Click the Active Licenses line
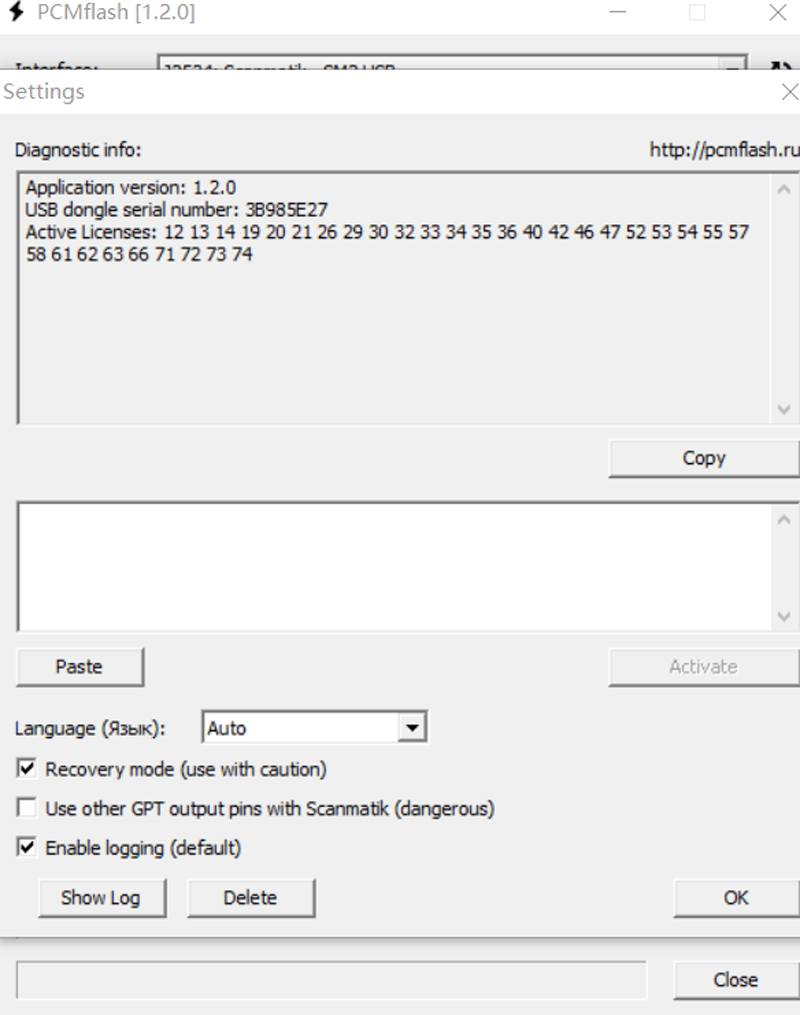Image resolution: width=800 pixels, height=1015 pixels. coord(387,243)
